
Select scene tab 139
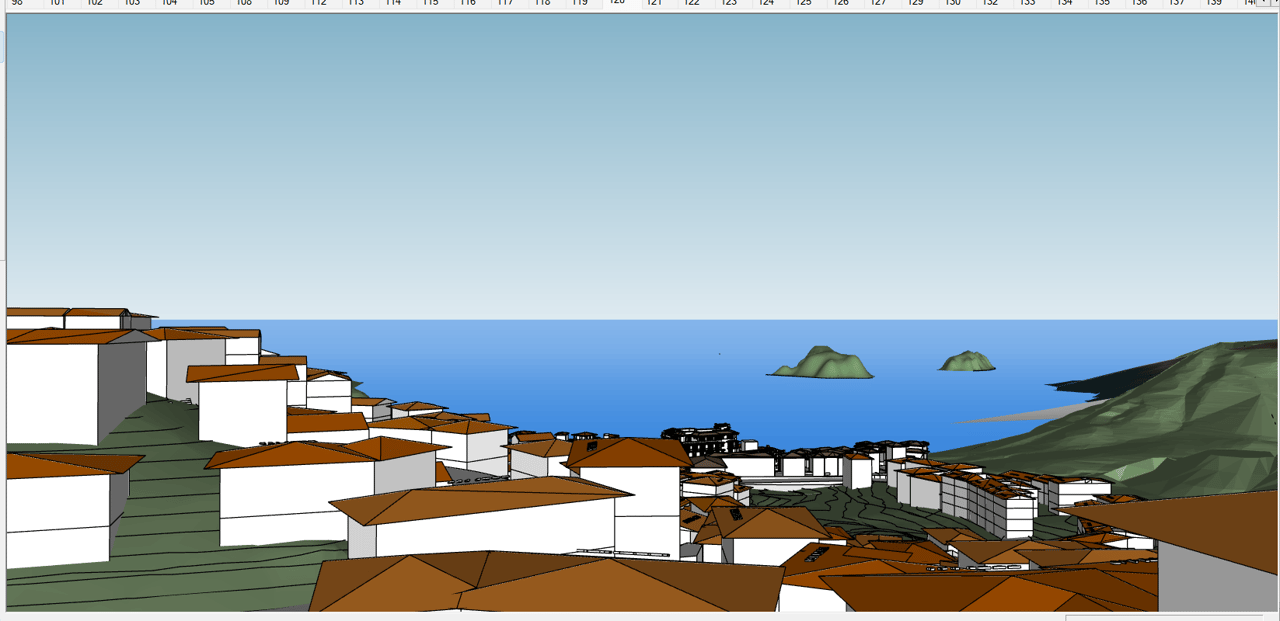[1214, 3]
